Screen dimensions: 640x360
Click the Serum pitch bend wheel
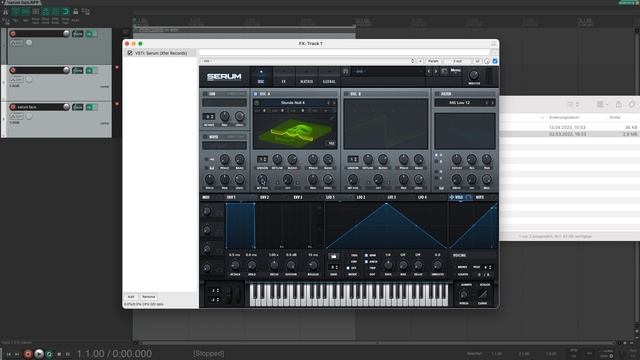(229, 295)
